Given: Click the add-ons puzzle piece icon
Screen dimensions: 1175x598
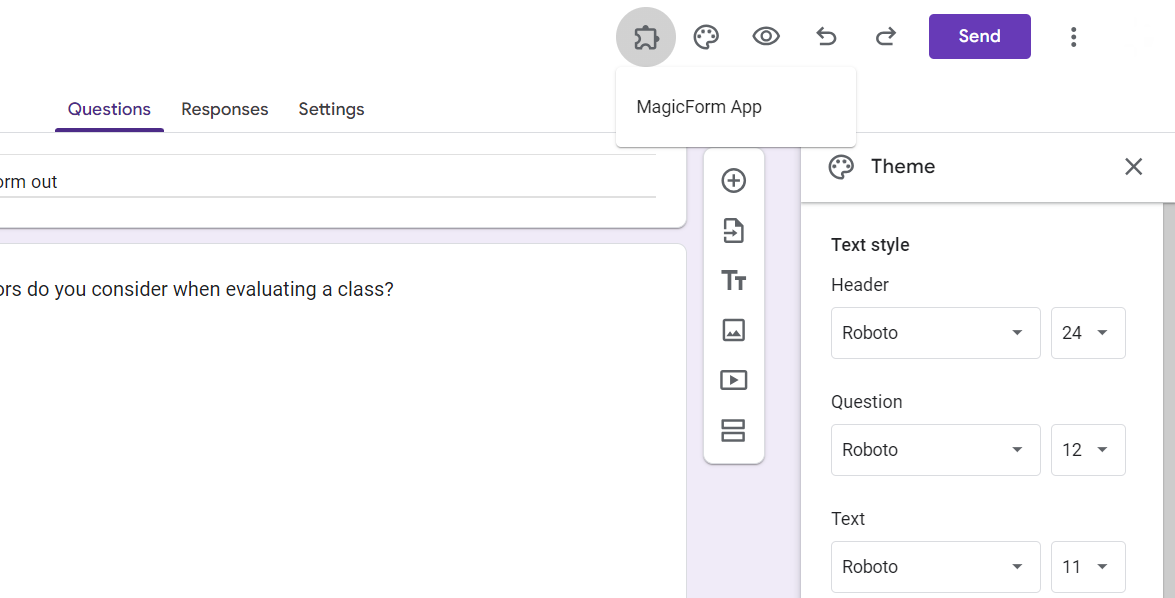Looking at the screenshot, I should (x=646, y=37).
